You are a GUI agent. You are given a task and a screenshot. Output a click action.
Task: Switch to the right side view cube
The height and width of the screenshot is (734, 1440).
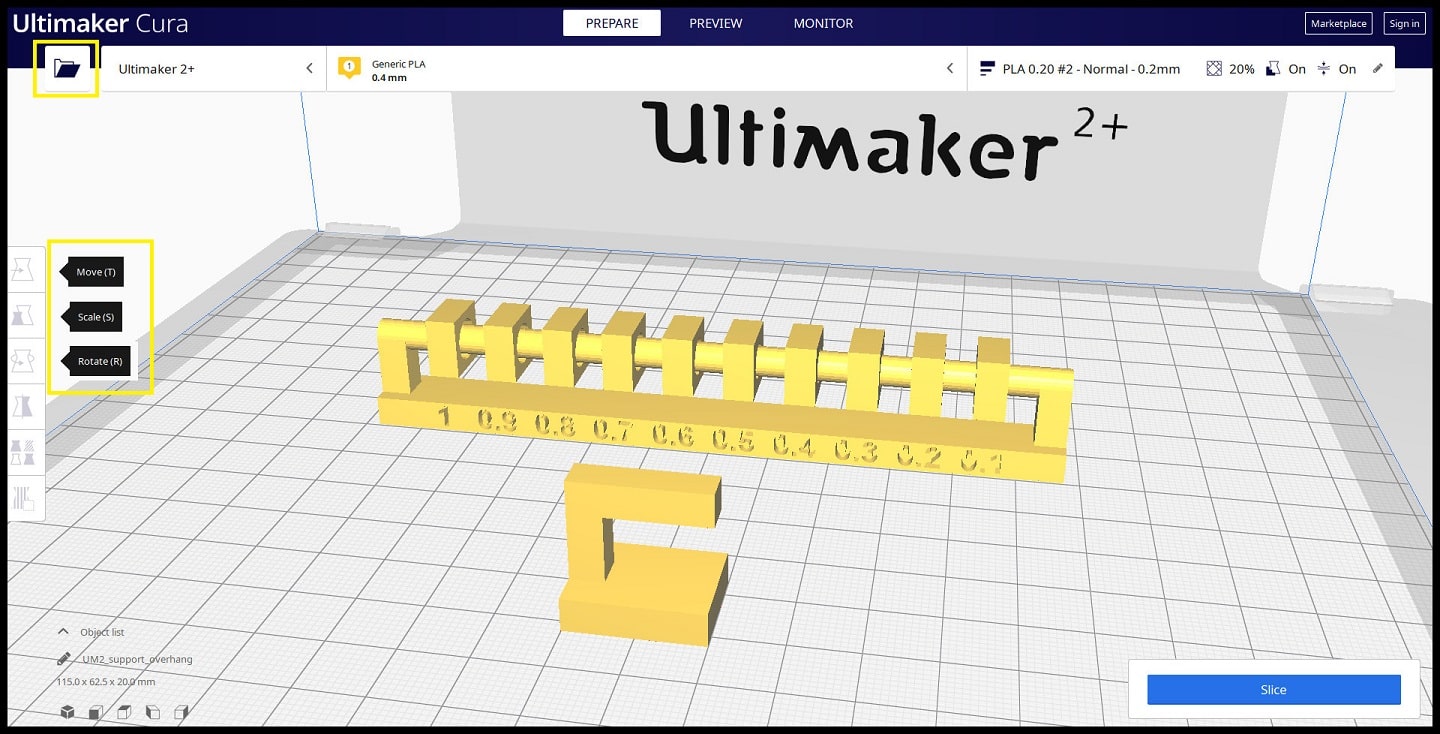[181, 712]
